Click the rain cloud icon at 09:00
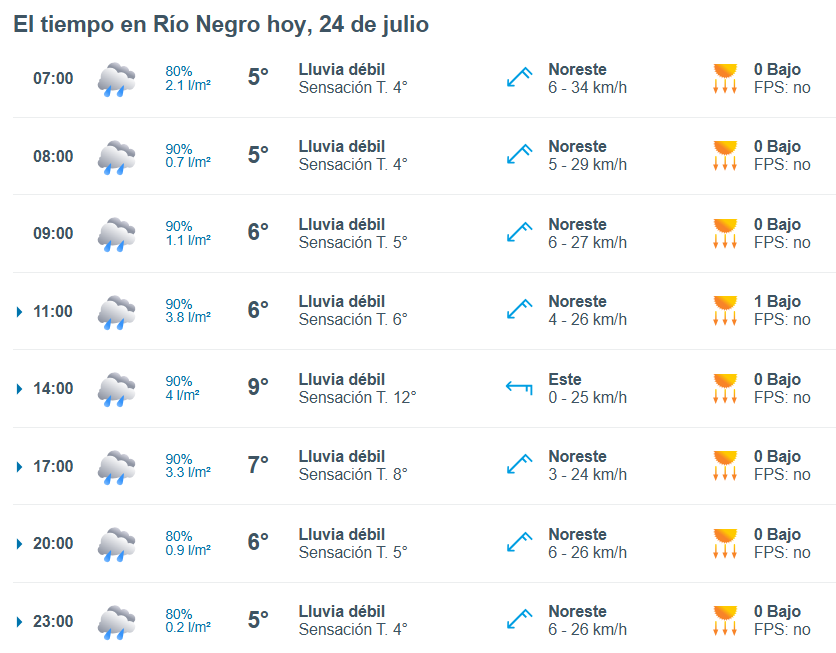The width and height of the screenshot is (836, 653). click(x=116, y=234)
